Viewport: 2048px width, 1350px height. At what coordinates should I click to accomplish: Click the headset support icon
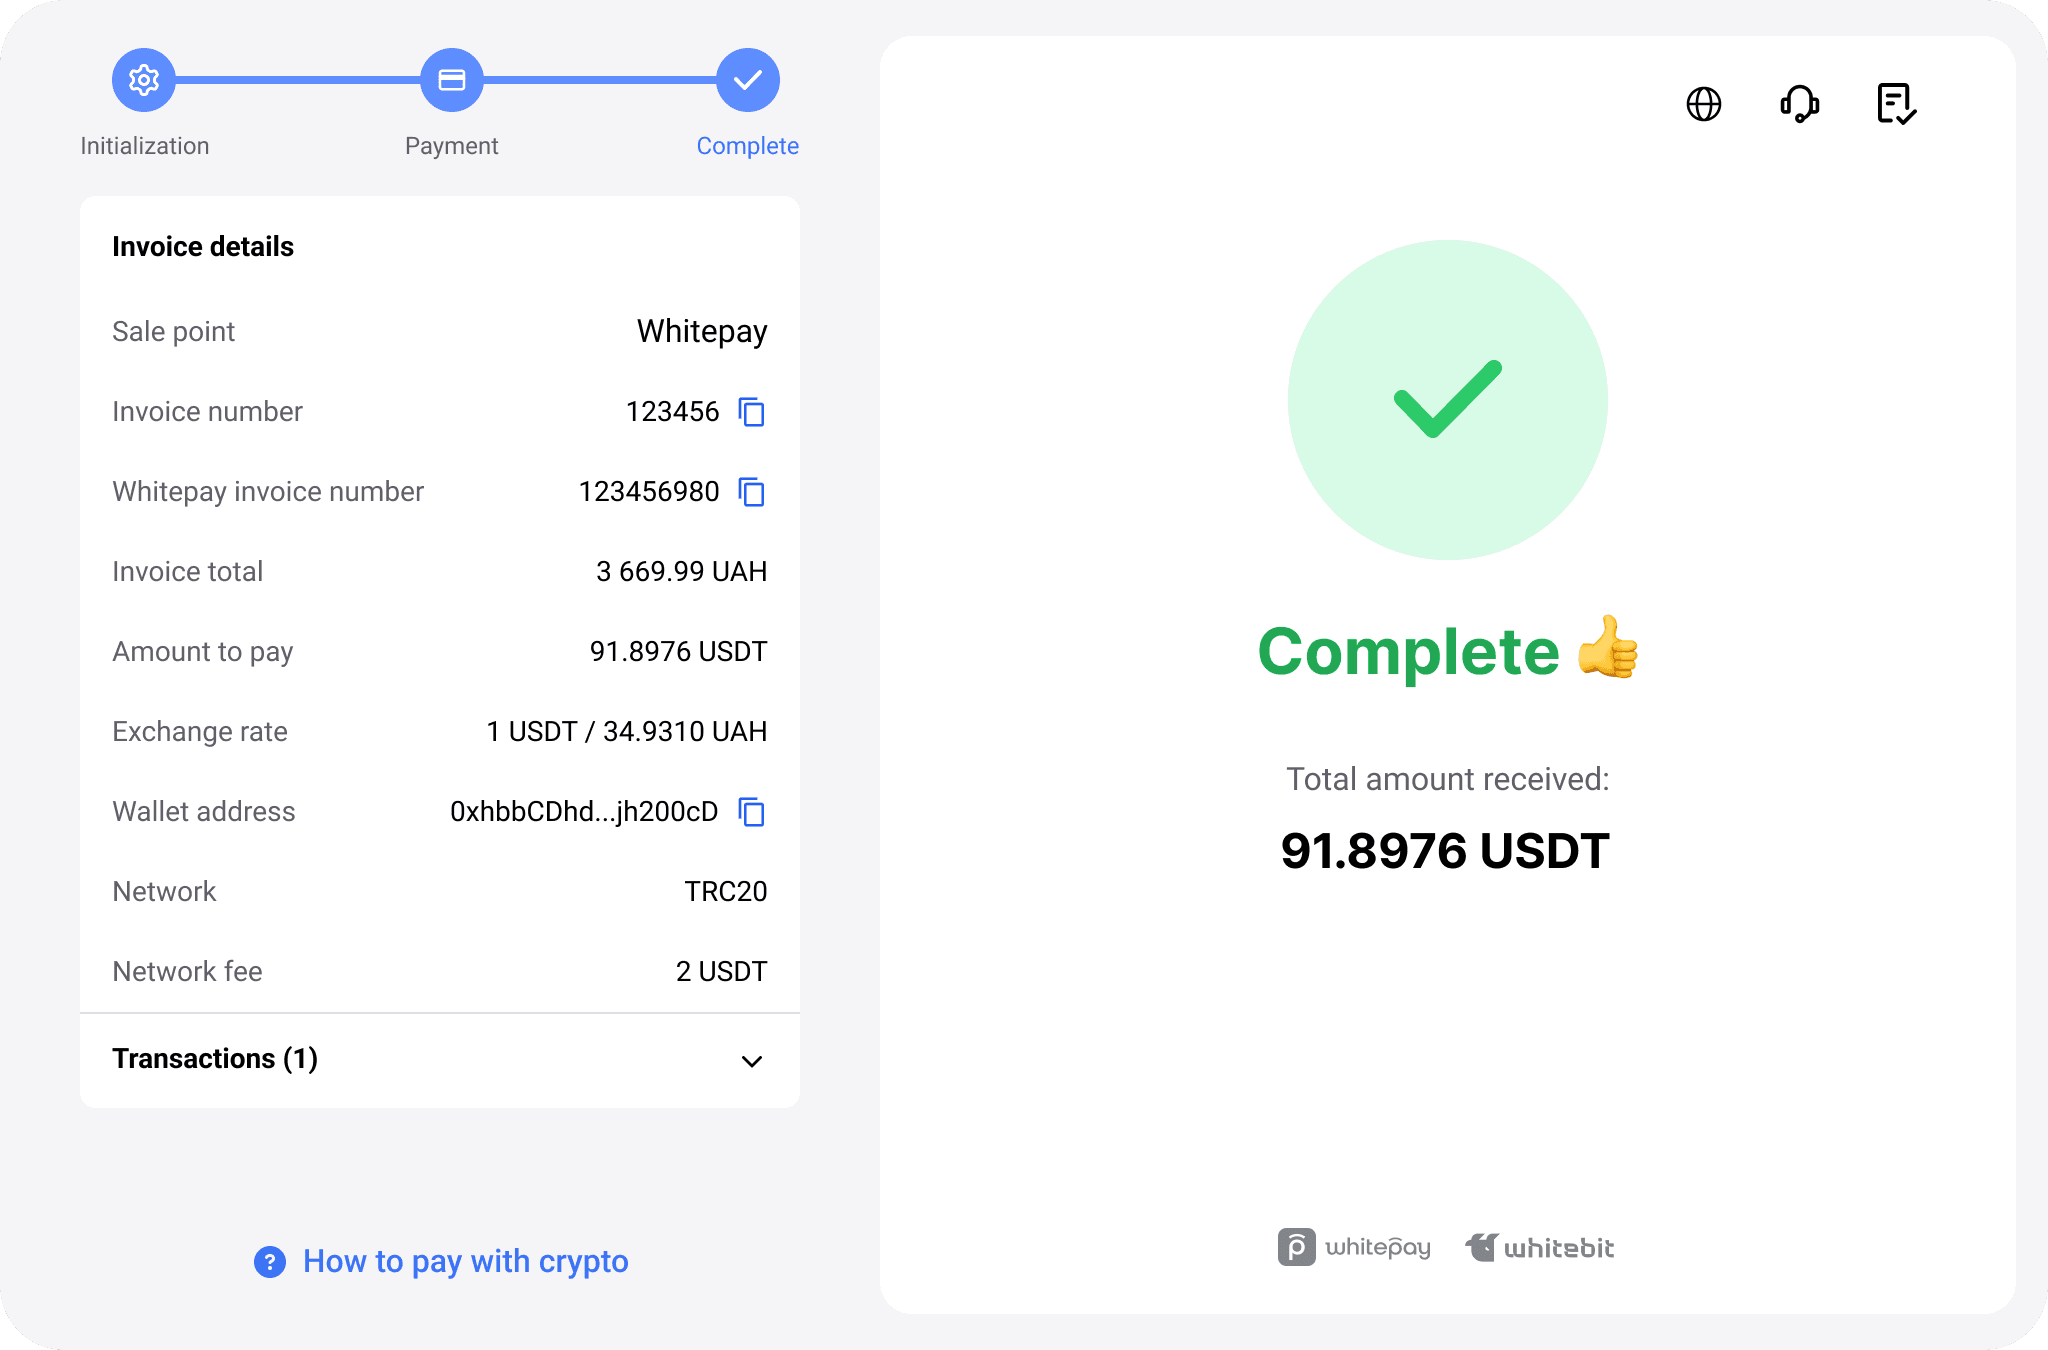pos(1799,103)
